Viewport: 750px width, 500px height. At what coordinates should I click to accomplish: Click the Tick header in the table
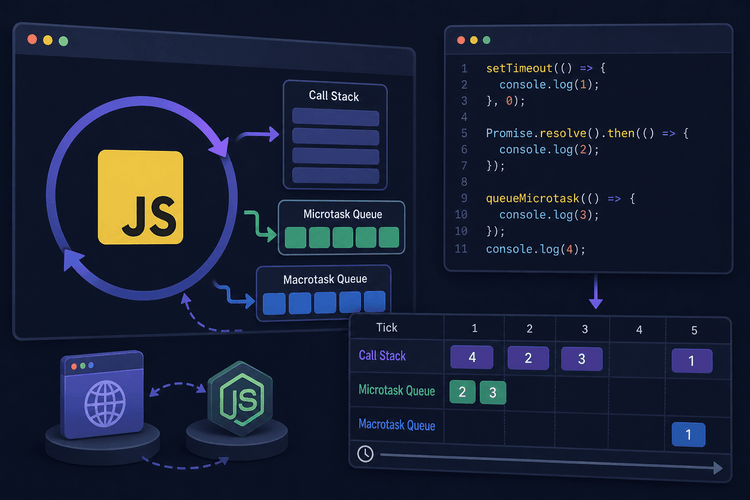pyautogui.click(x=386, y=328)
